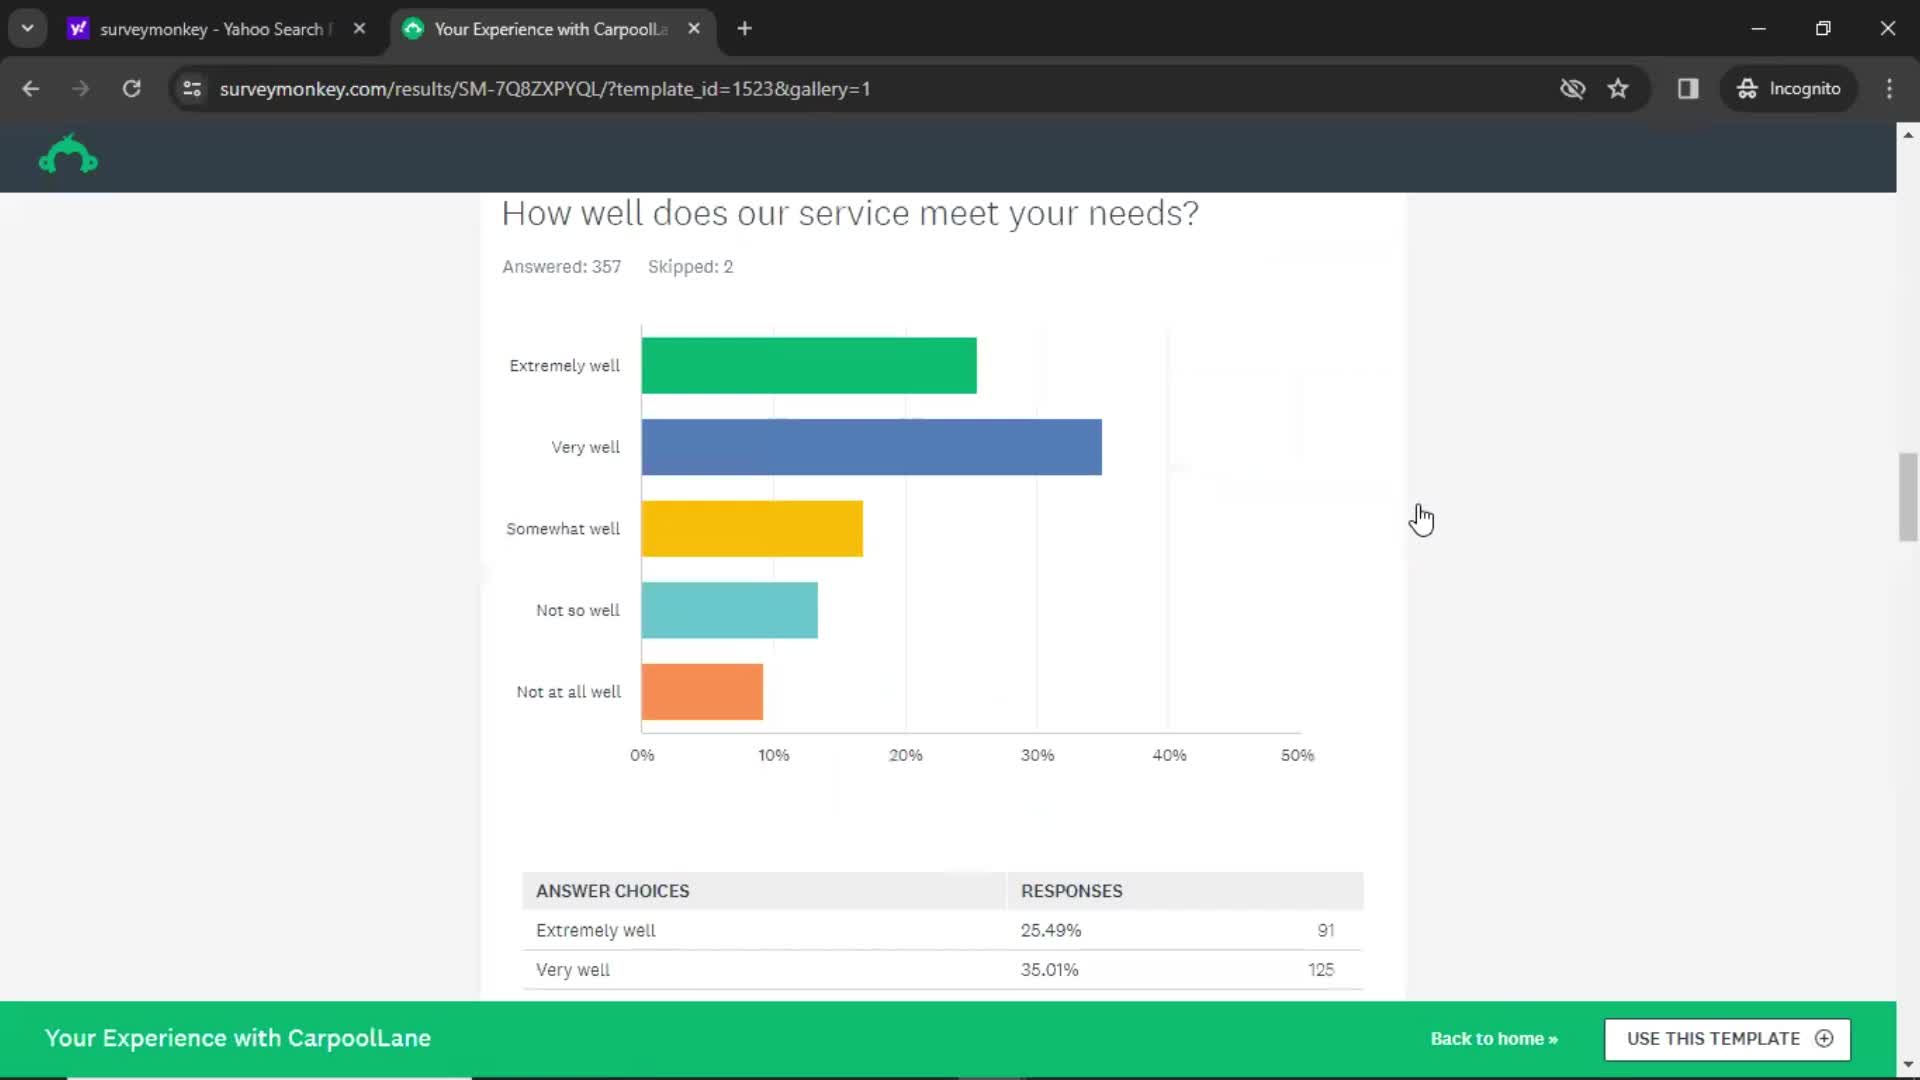Click the 25.49% table cell
The width and height of the screenshot is (1920, 1080).
point(1050,930)
